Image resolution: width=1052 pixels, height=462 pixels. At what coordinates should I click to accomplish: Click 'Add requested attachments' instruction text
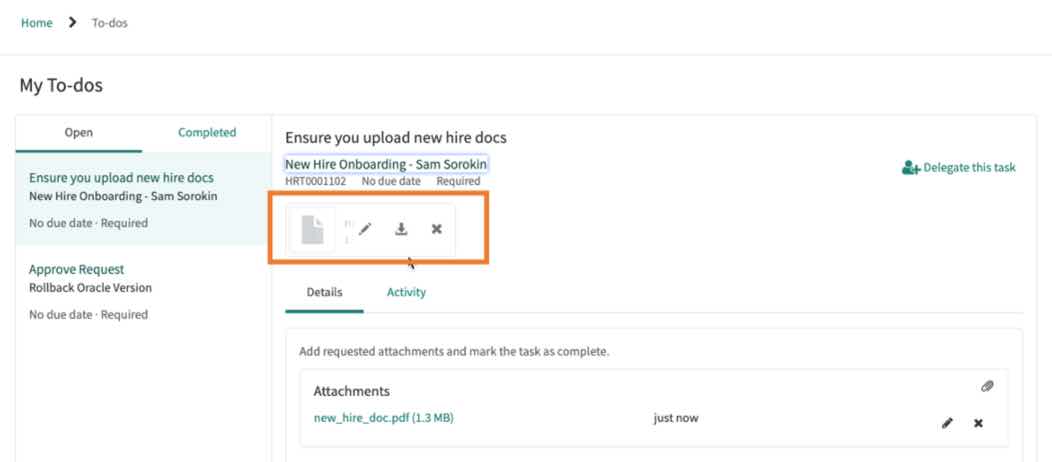tap(454, 351)
